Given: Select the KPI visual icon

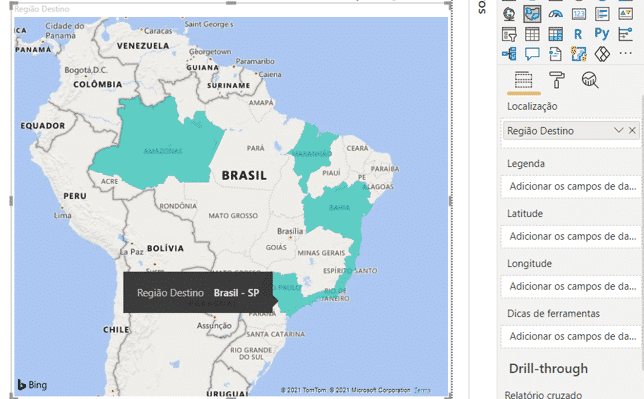Looking at the screenshot, I should [x=626, y=14].
